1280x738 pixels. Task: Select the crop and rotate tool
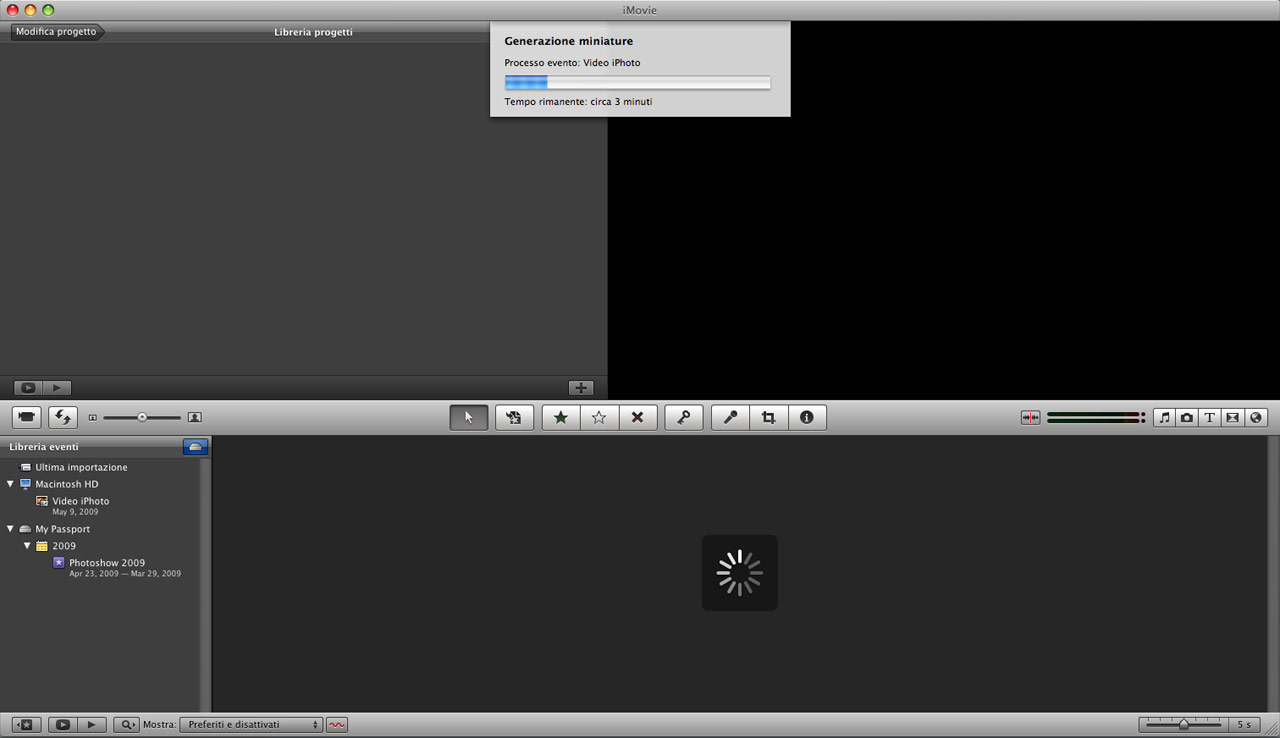768,417
